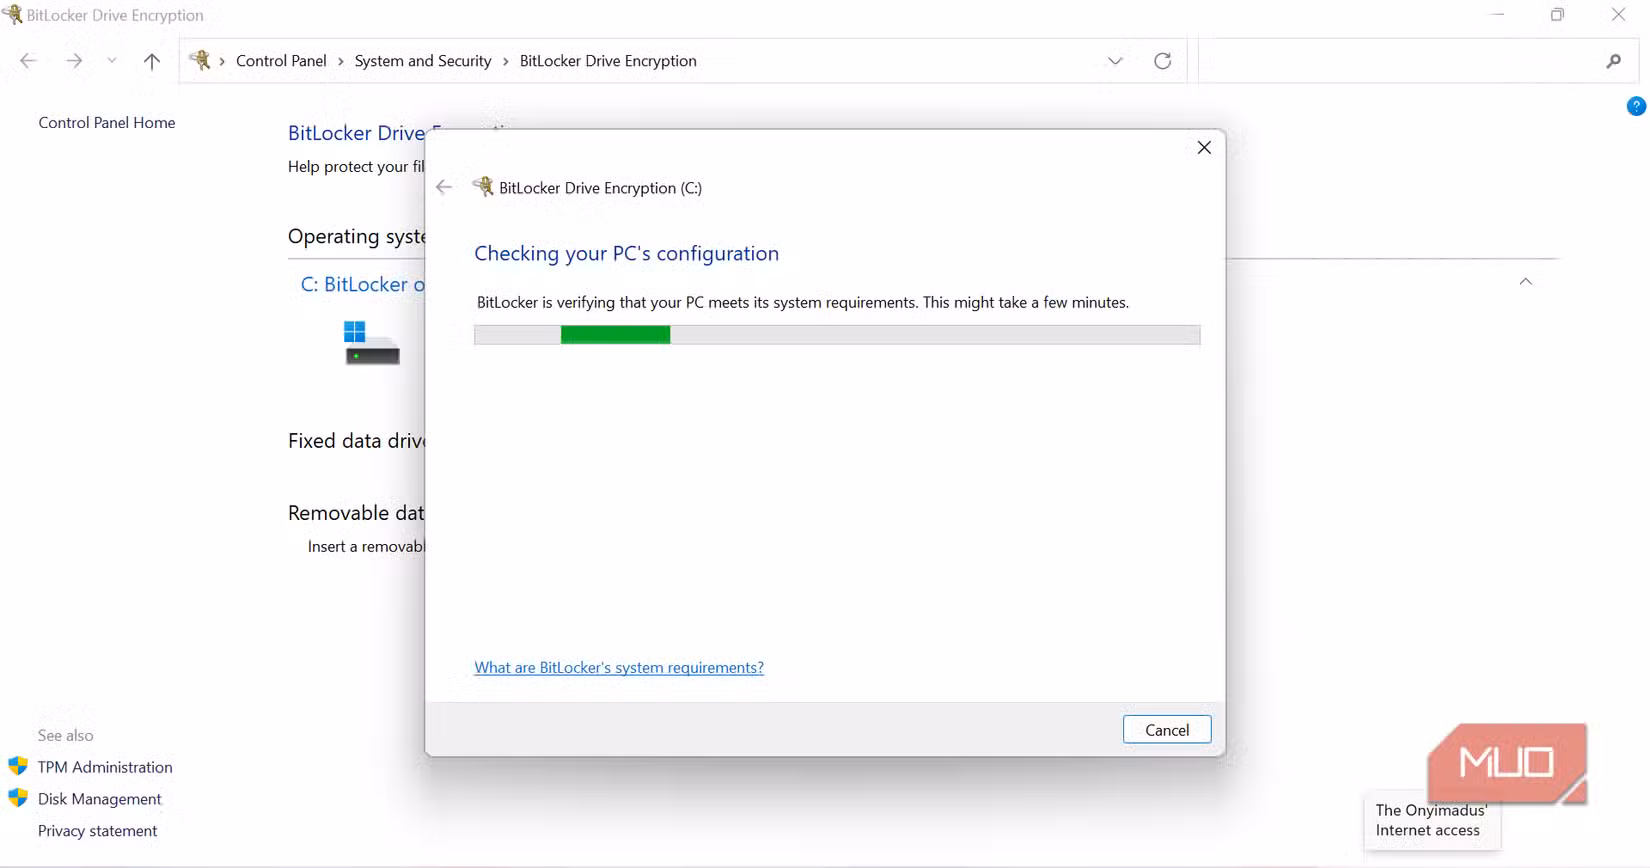Open Help with the blue question icon
1650x868 pixels.
tap(1636, 106)
